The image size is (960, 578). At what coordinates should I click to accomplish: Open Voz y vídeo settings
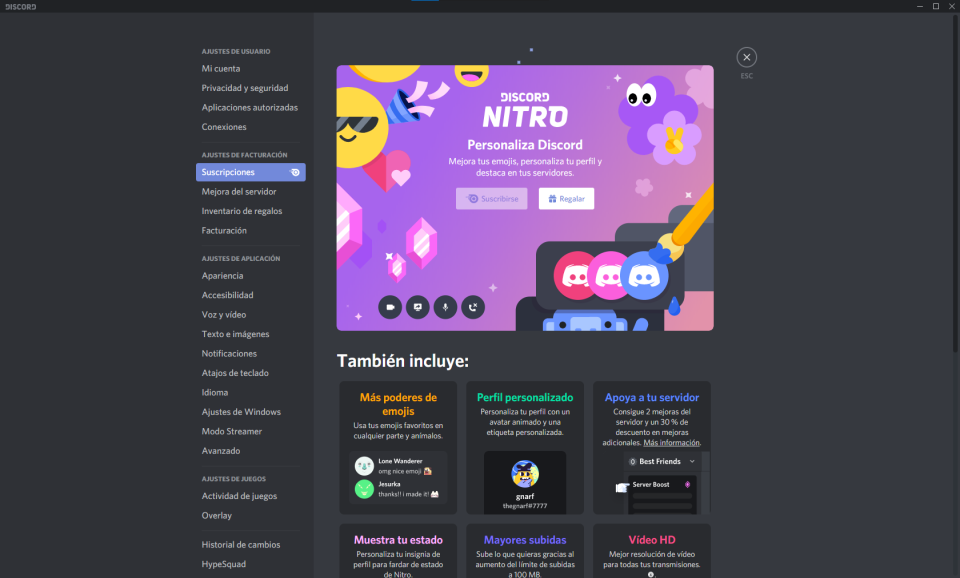tap(224, 315)
